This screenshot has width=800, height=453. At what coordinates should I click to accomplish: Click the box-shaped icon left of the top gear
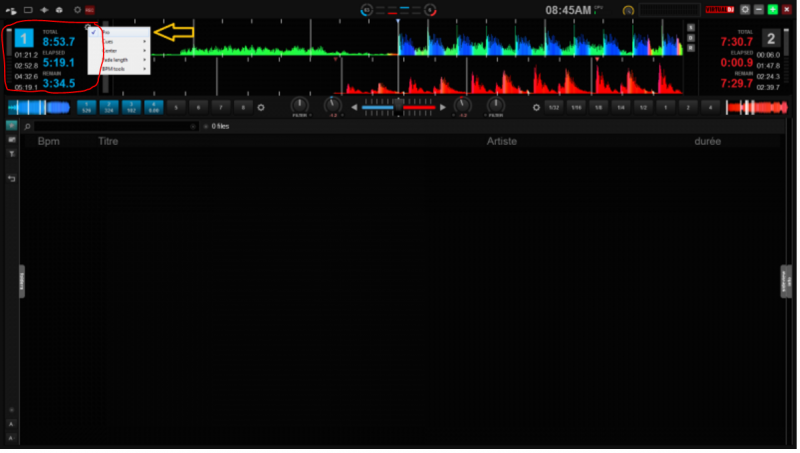point(59,10)
